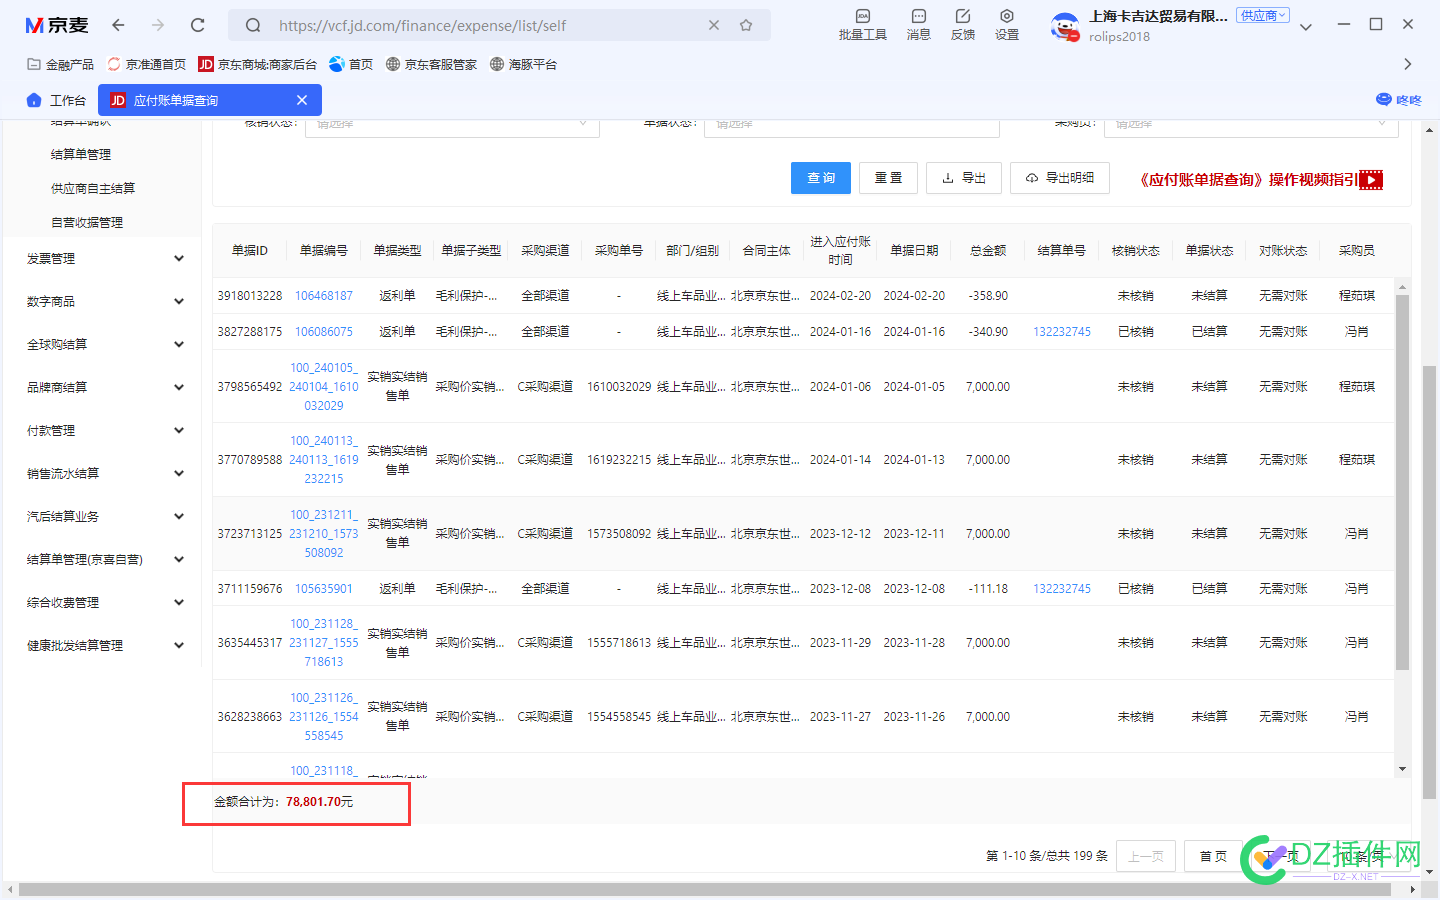The width and height of the screenshot is (1440, 900).
Task: Focus the browser address bar URL
Action: pos(422,25)
